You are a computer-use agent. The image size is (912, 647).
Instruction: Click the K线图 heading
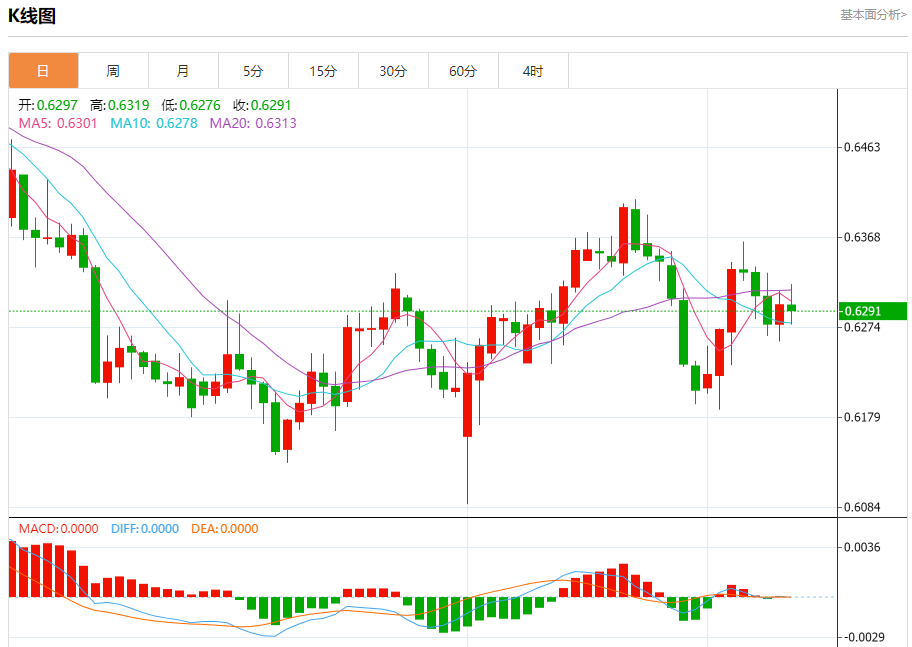click(x=32, y=16)
